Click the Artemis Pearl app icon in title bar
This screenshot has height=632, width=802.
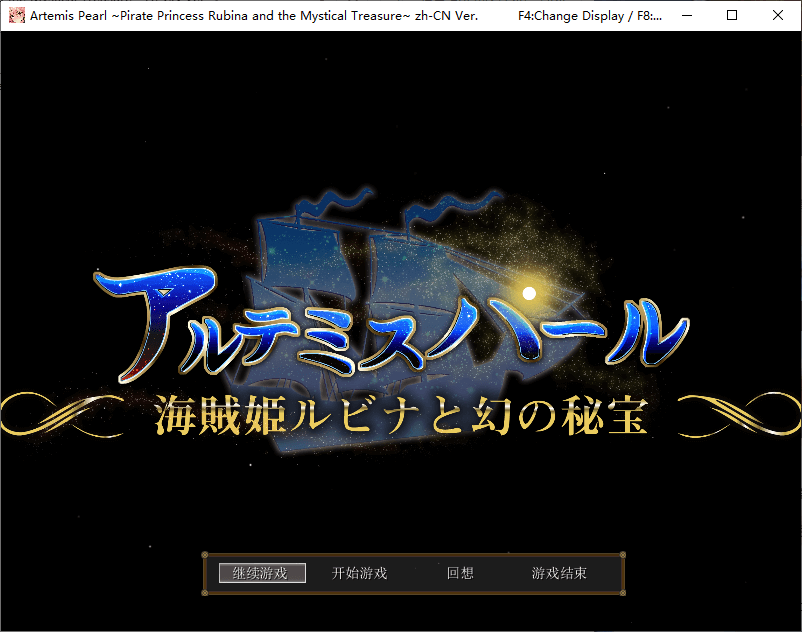click(x=16, y=15)
